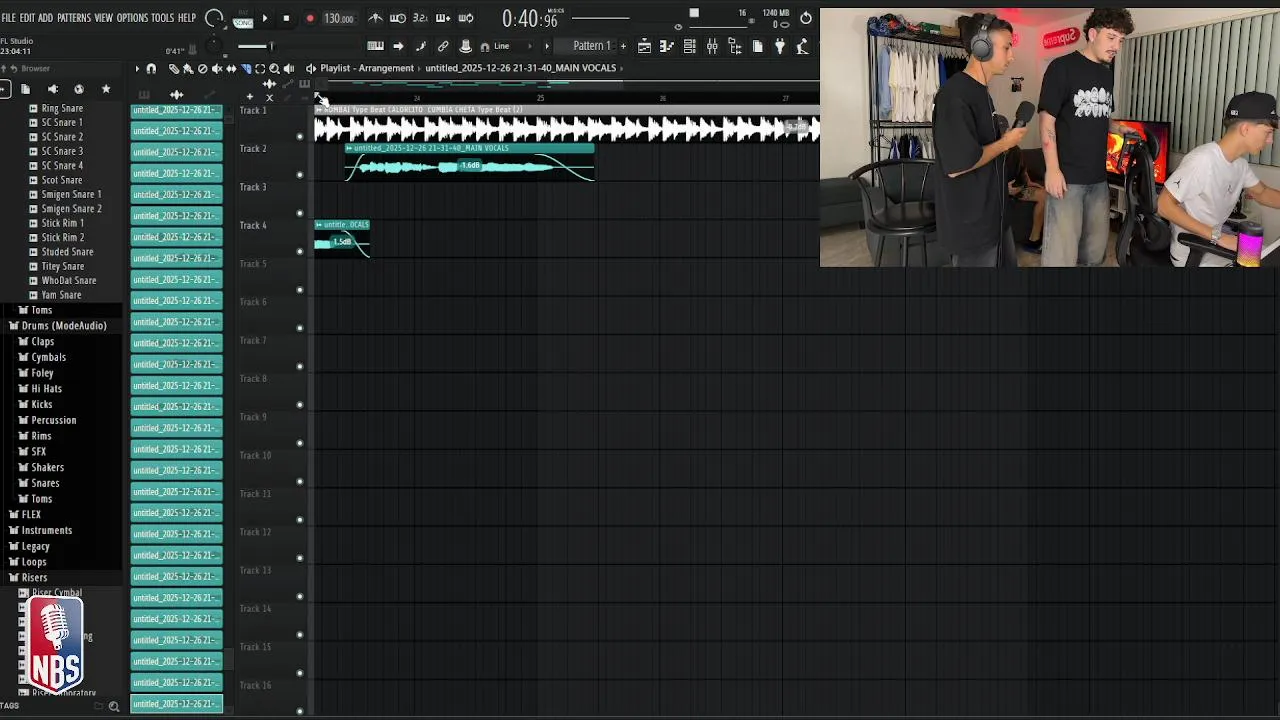The width and height of the screenshot is (1280, 720).
Task: Open the VIEW menu
Action: pos(103,18)
